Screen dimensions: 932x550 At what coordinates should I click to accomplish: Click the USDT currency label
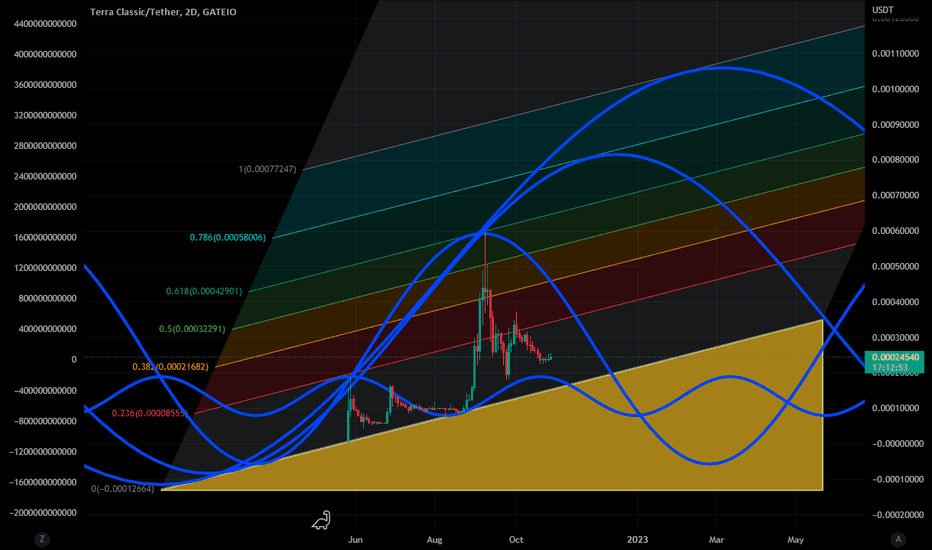tap(883, 10)
